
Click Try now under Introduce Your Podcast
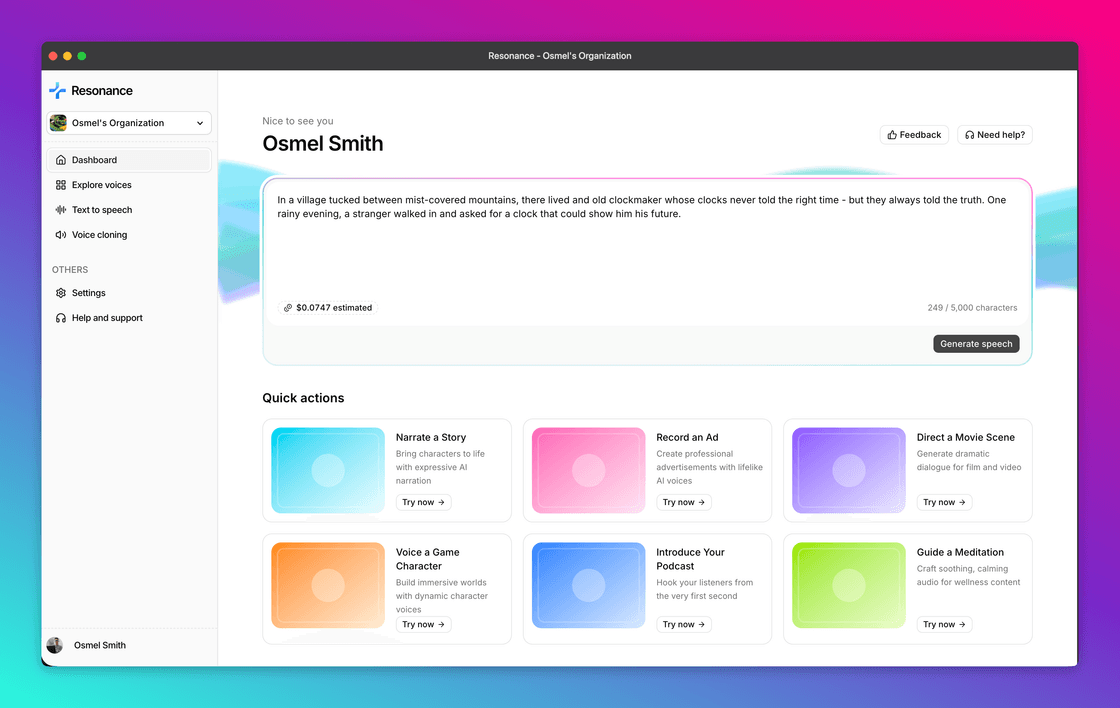coord(684,624)
